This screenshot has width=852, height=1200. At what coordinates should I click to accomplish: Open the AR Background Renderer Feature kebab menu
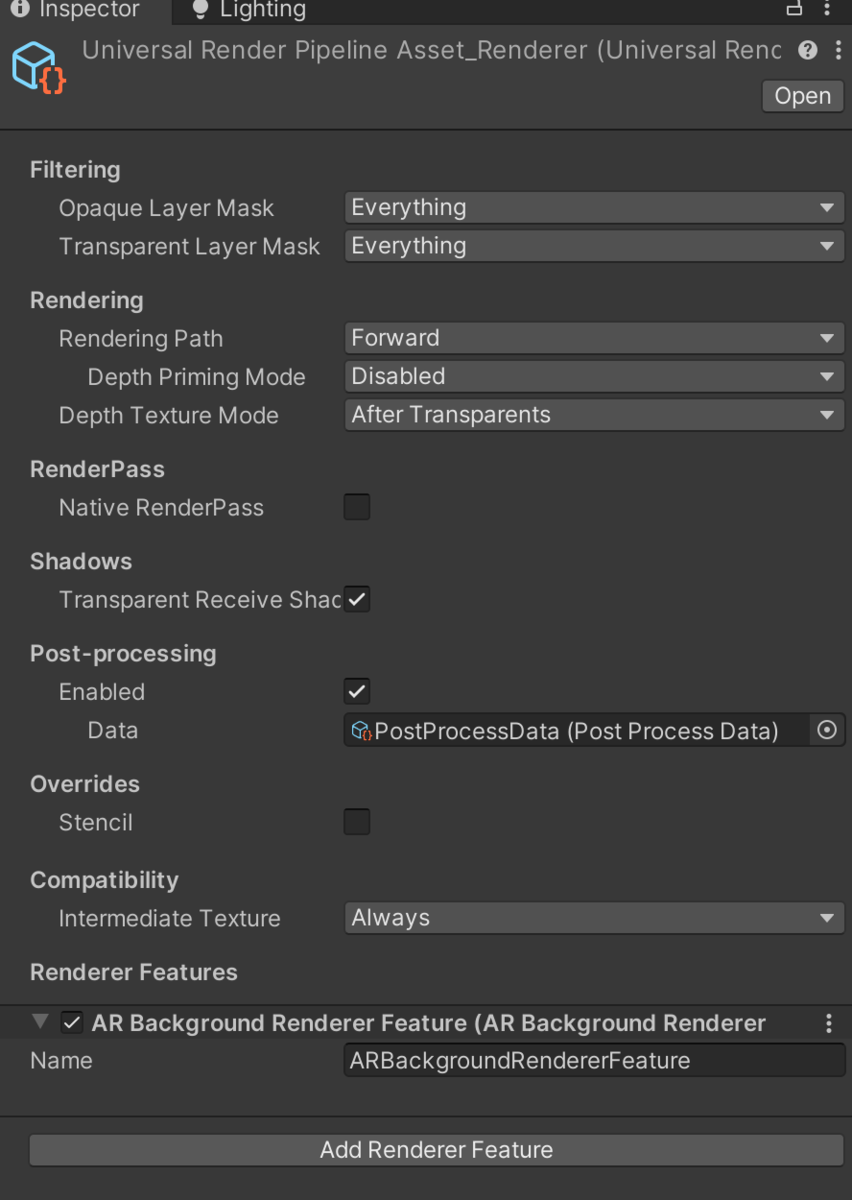(x=828, y=1023)
